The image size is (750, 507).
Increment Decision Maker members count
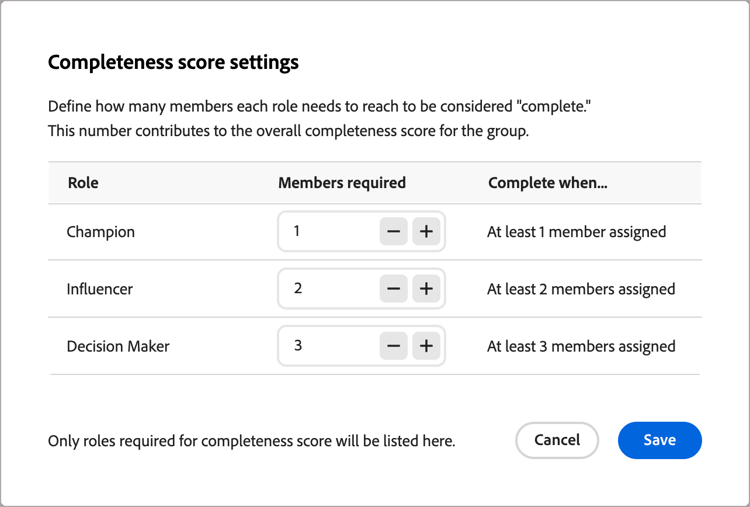[426, 346]
